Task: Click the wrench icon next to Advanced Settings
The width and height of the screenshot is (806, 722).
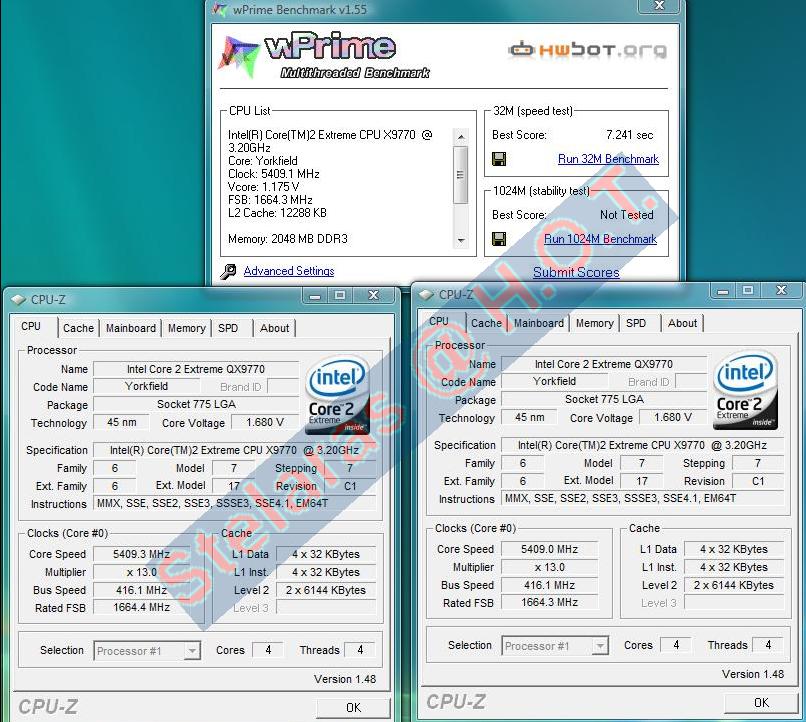Action: [228, 271]
